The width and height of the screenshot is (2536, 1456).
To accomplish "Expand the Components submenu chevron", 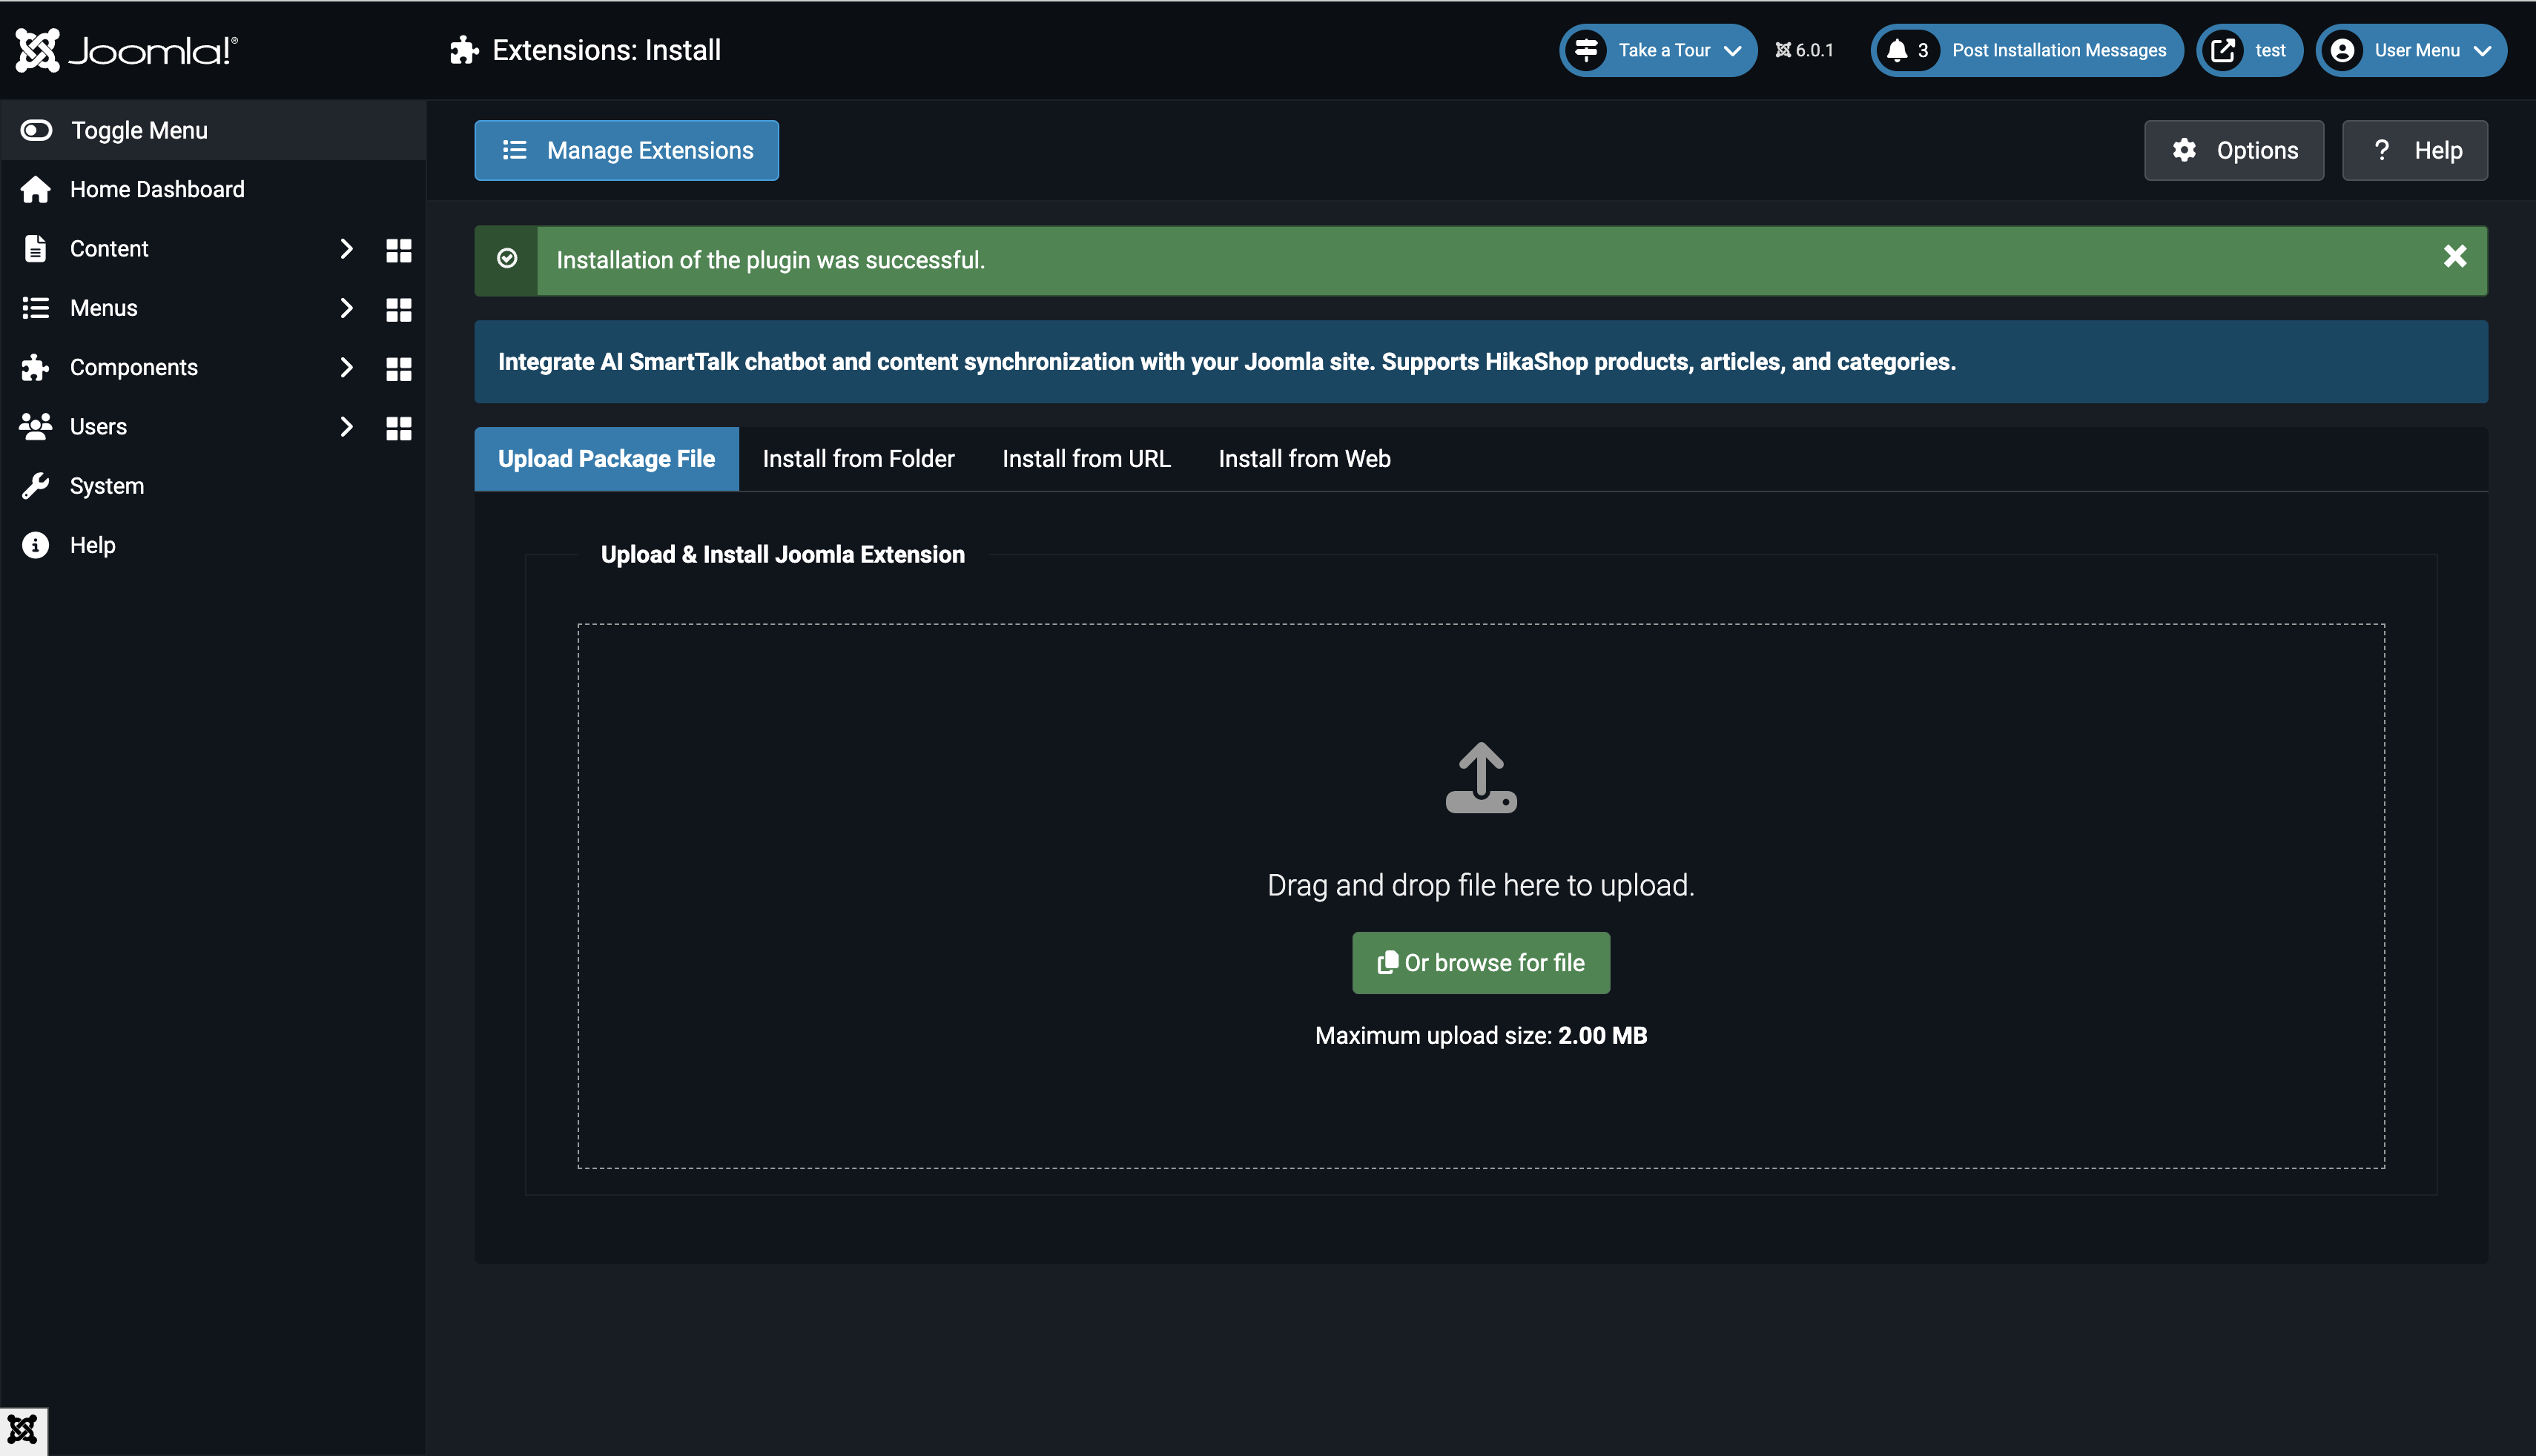I will [347, 367].
